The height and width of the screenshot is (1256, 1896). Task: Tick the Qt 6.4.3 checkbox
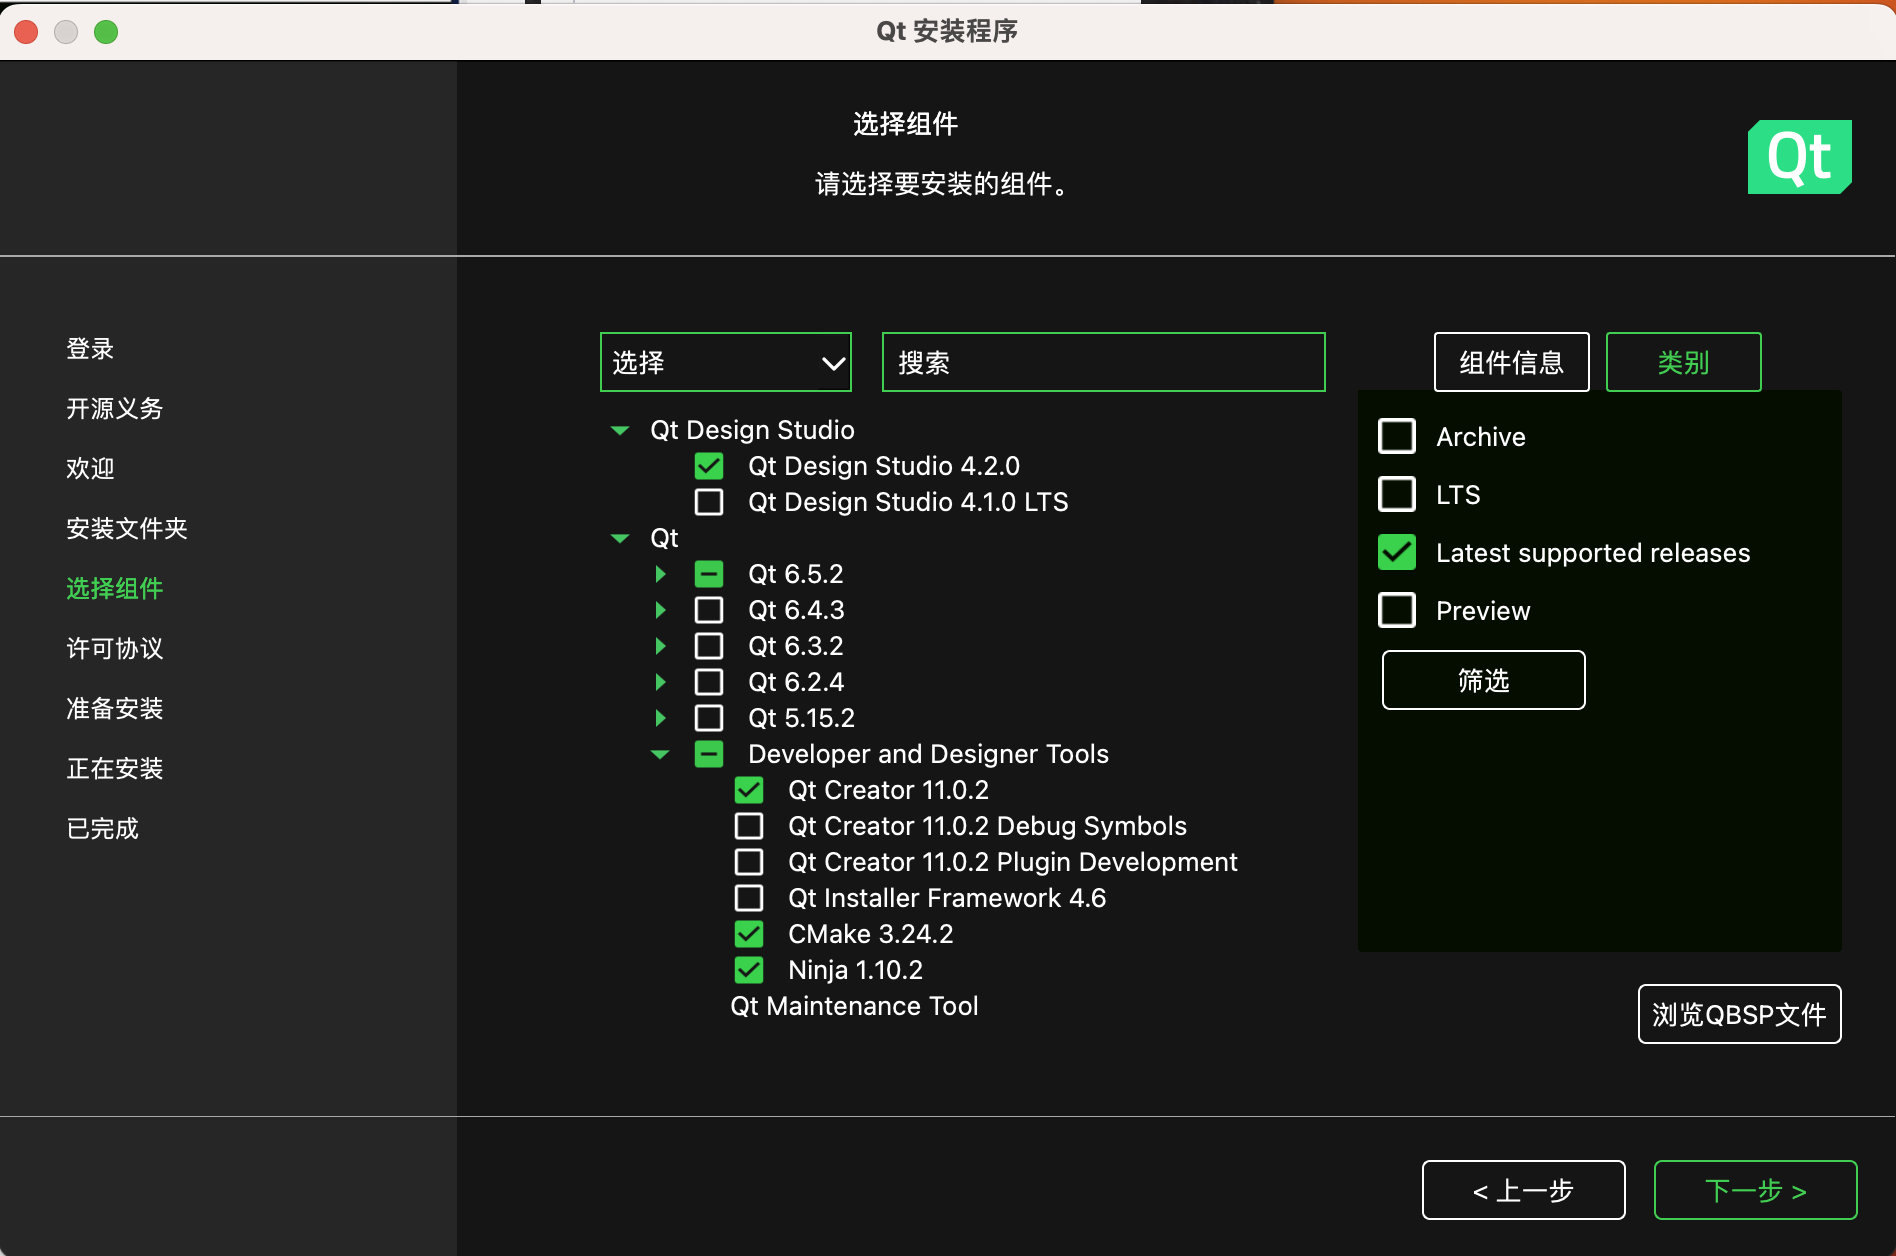point(709,610)
